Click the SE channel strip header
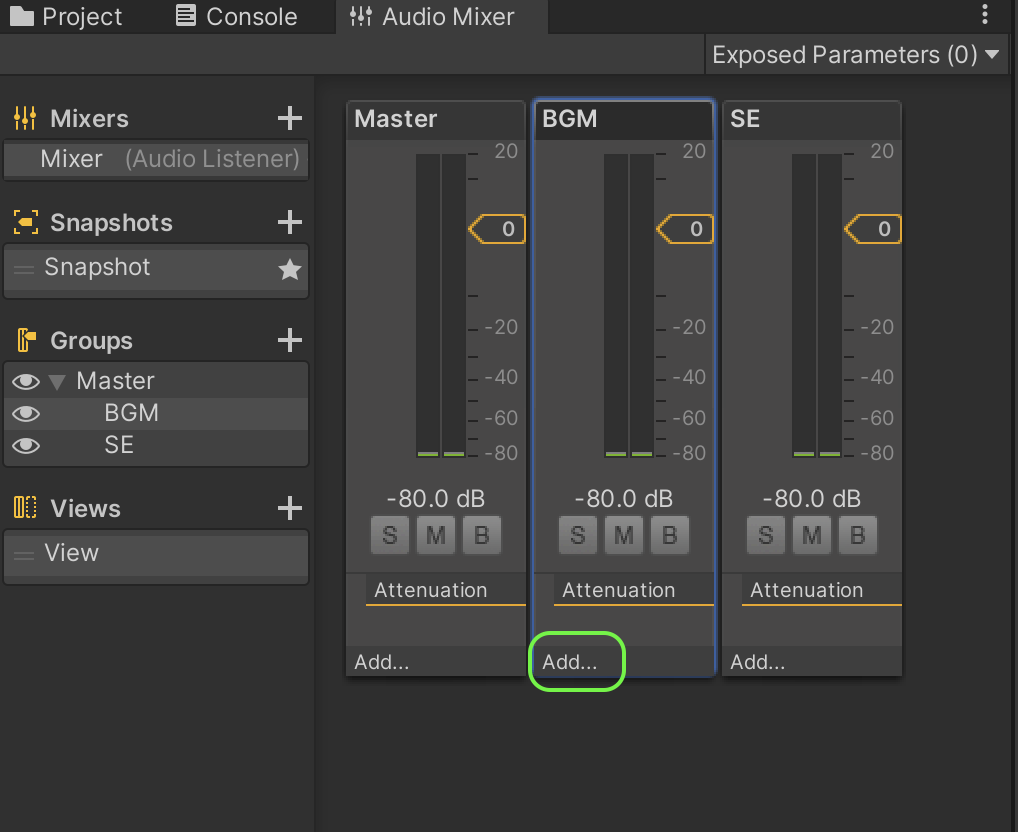Screen dimensions: 1018x832 coord(812,119)
